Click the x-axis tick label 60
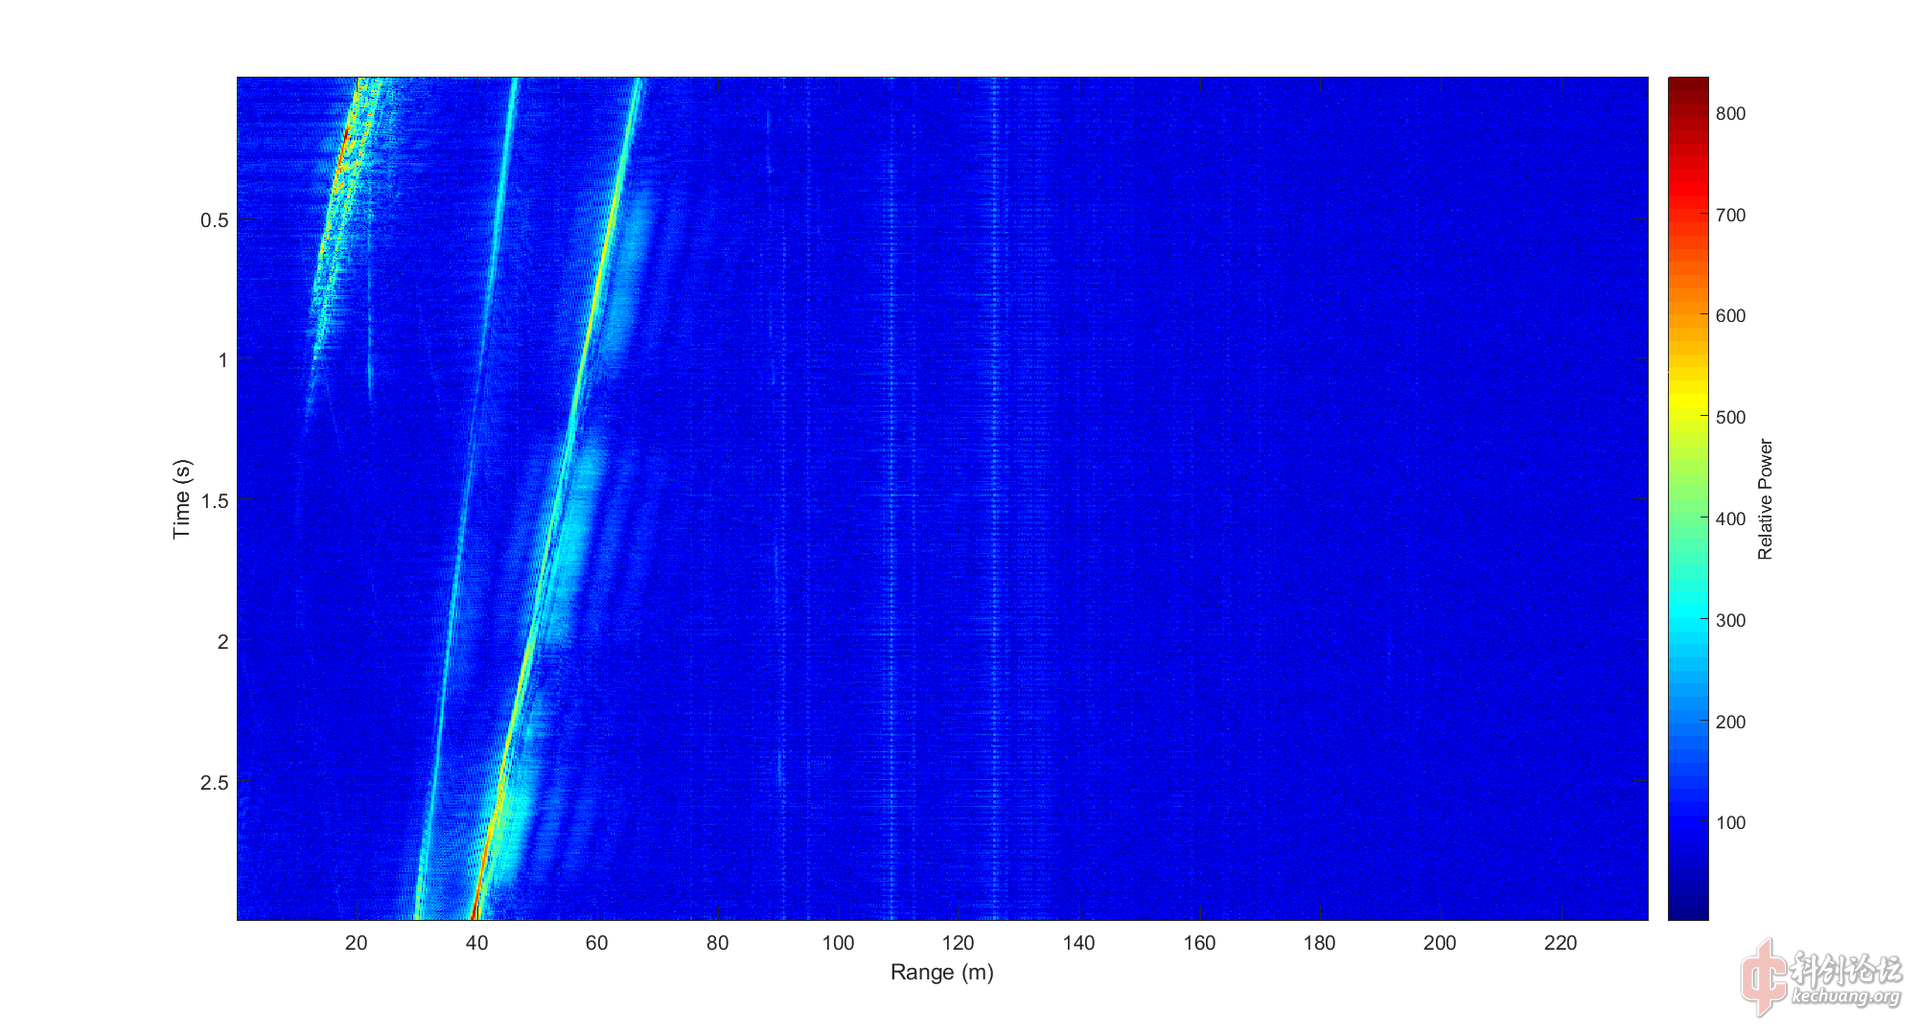Image resolution: width=1920 pixels, height=1035 pixels. coord(597,943)
